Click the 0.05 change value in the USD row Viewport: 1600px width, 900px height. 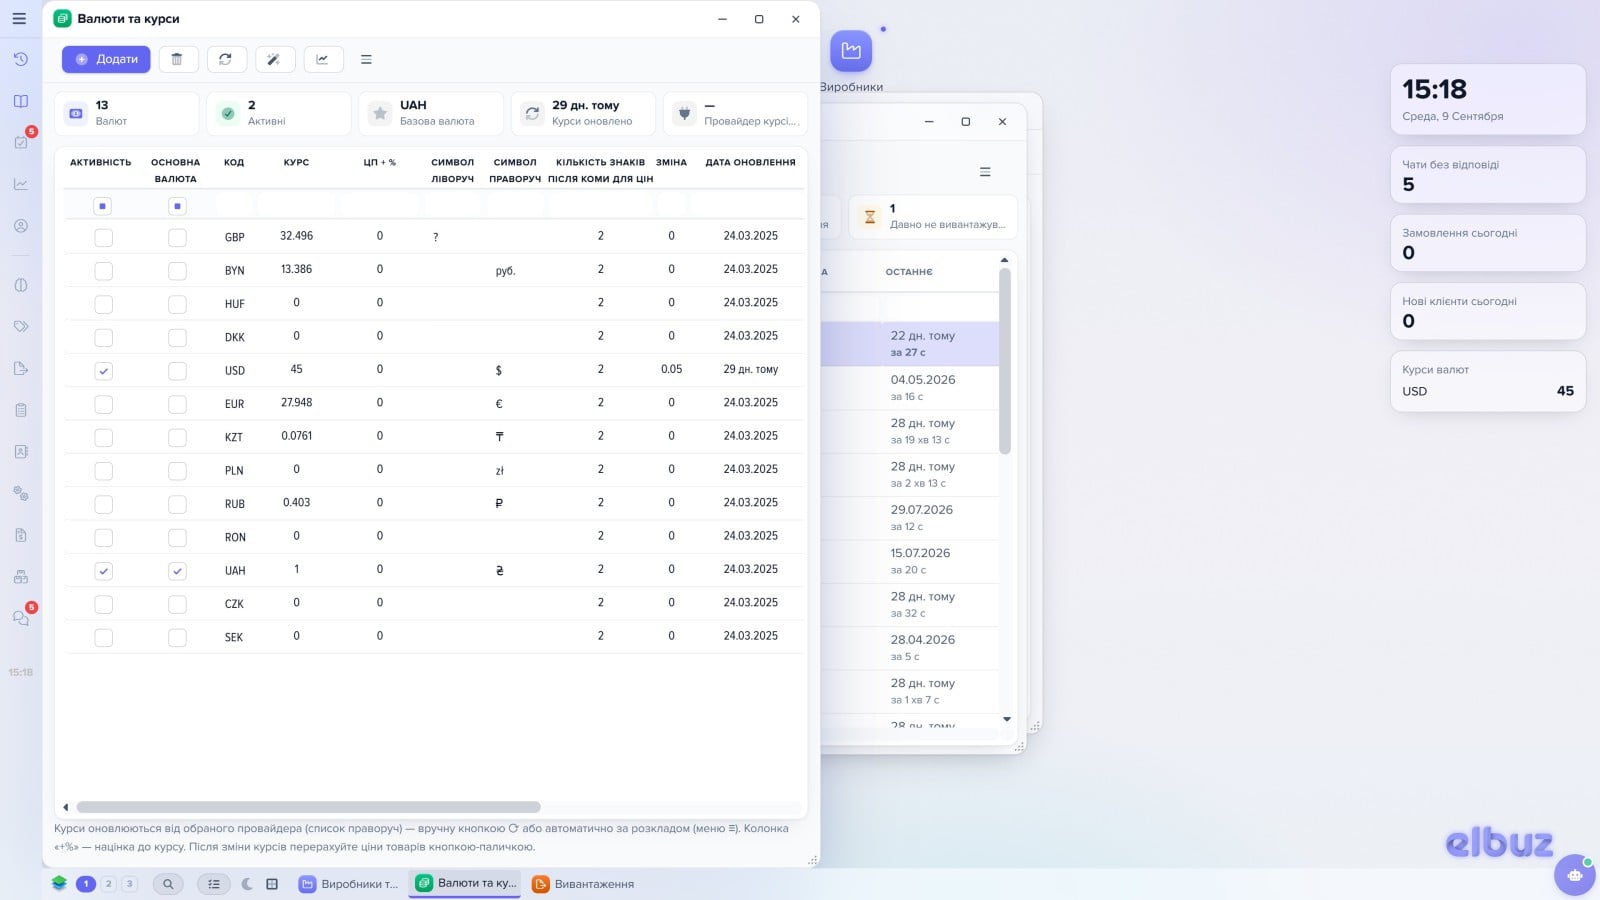pos(671,369)
